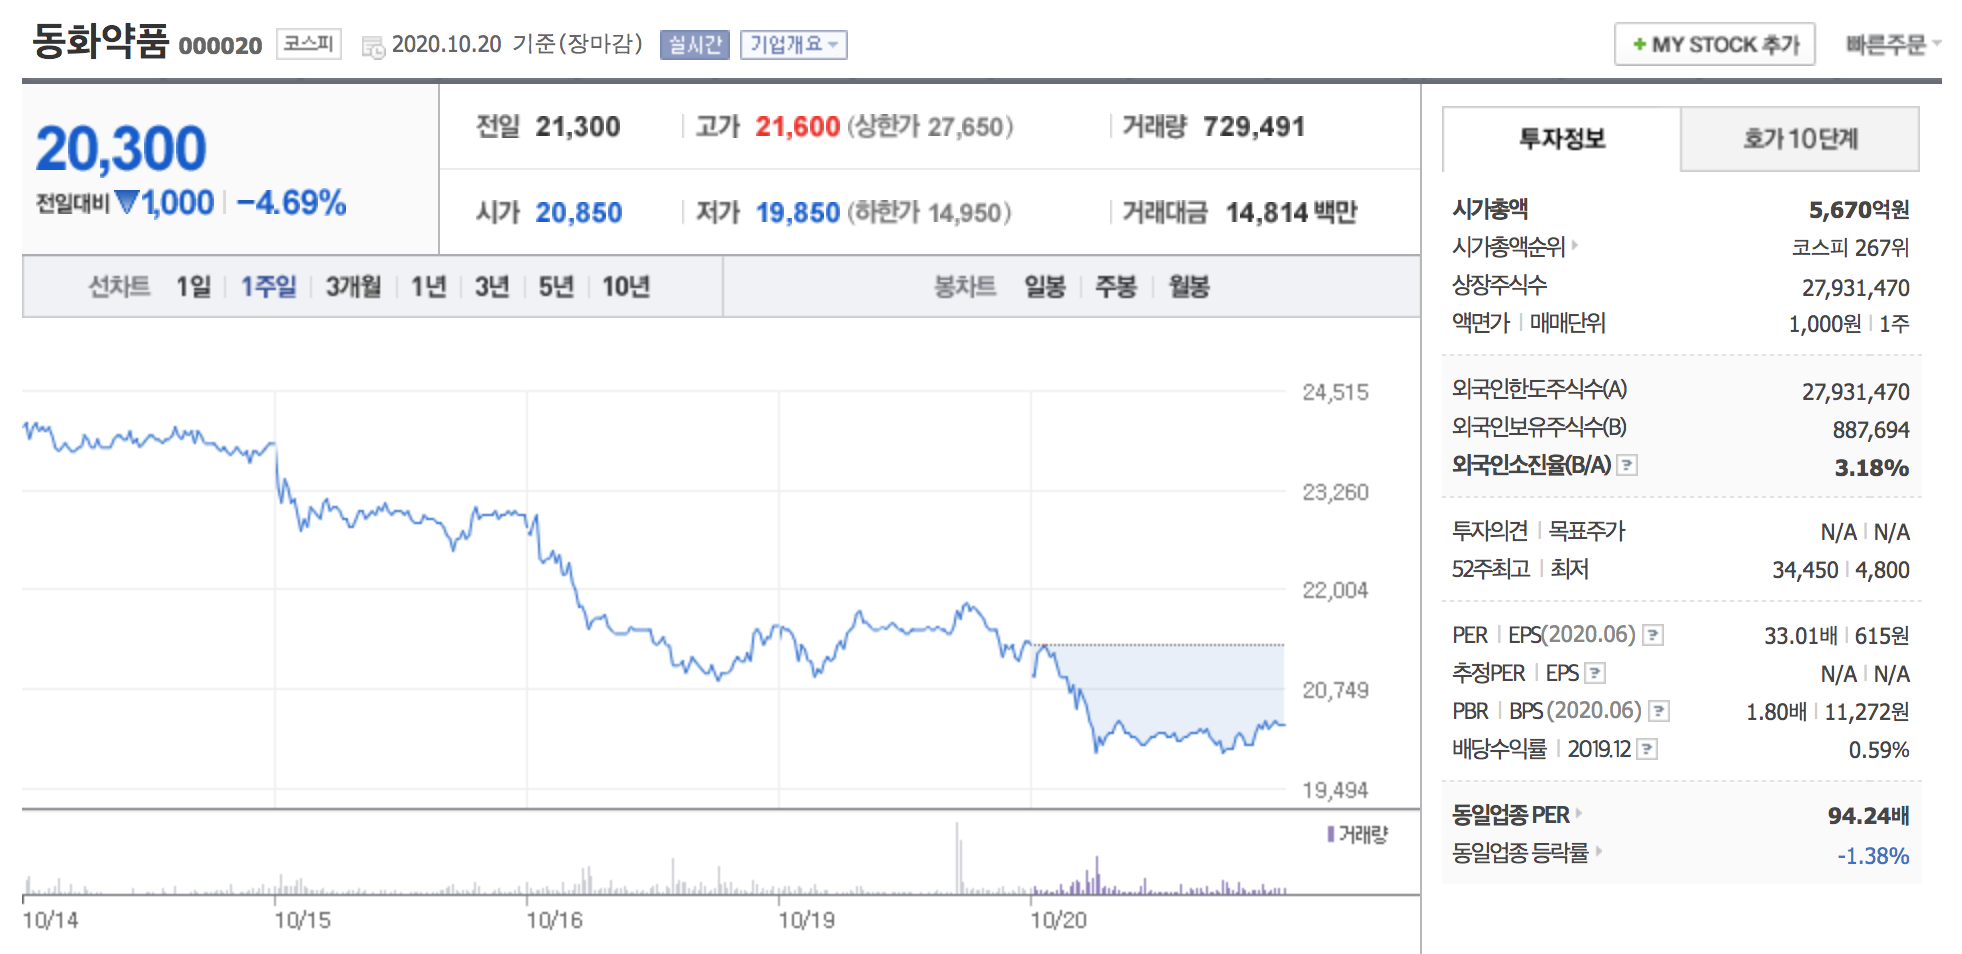The height and width of the screenshot is (954, 1962).
Task: Click the dropdown arrow of 빠른주문
Action: (1936, 44)
